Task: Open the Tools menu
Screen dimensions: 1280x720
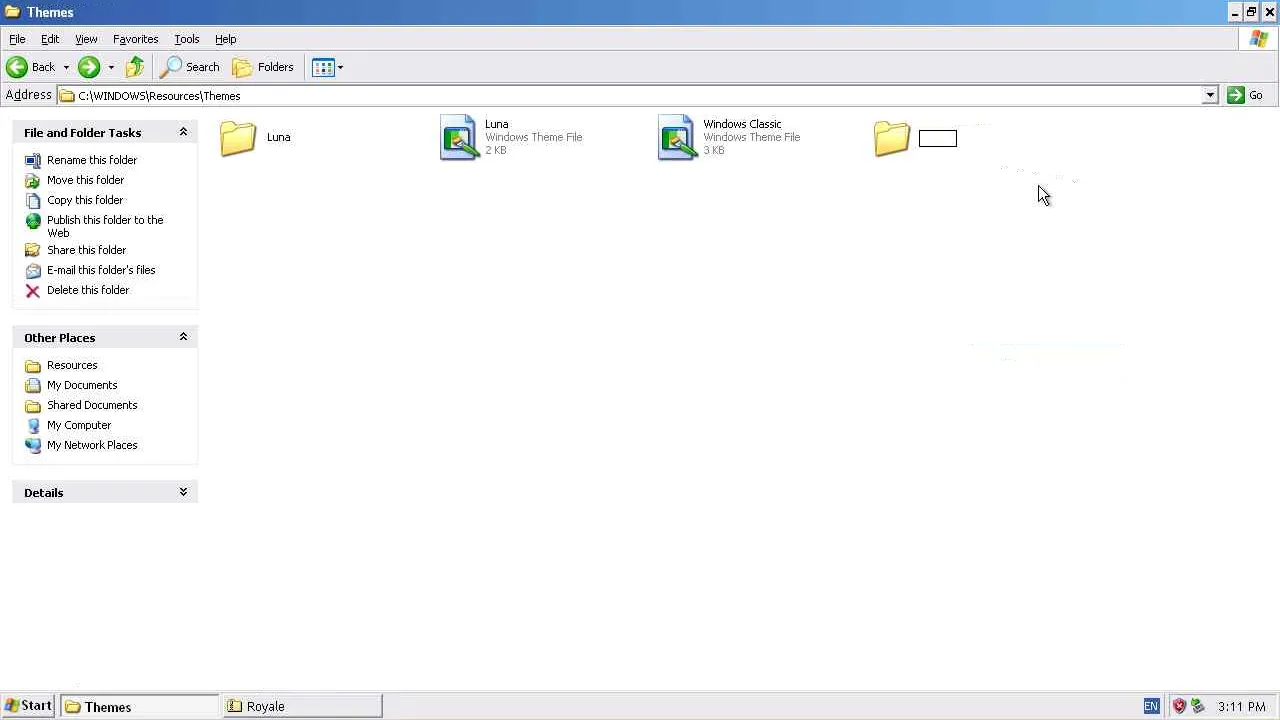Action: point(187,39)
